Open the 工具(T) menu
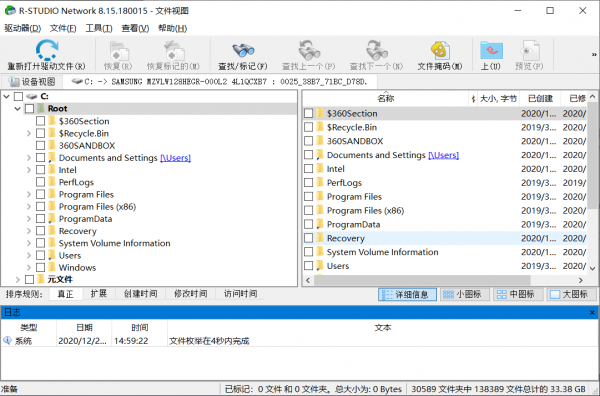 coord(99,28)
